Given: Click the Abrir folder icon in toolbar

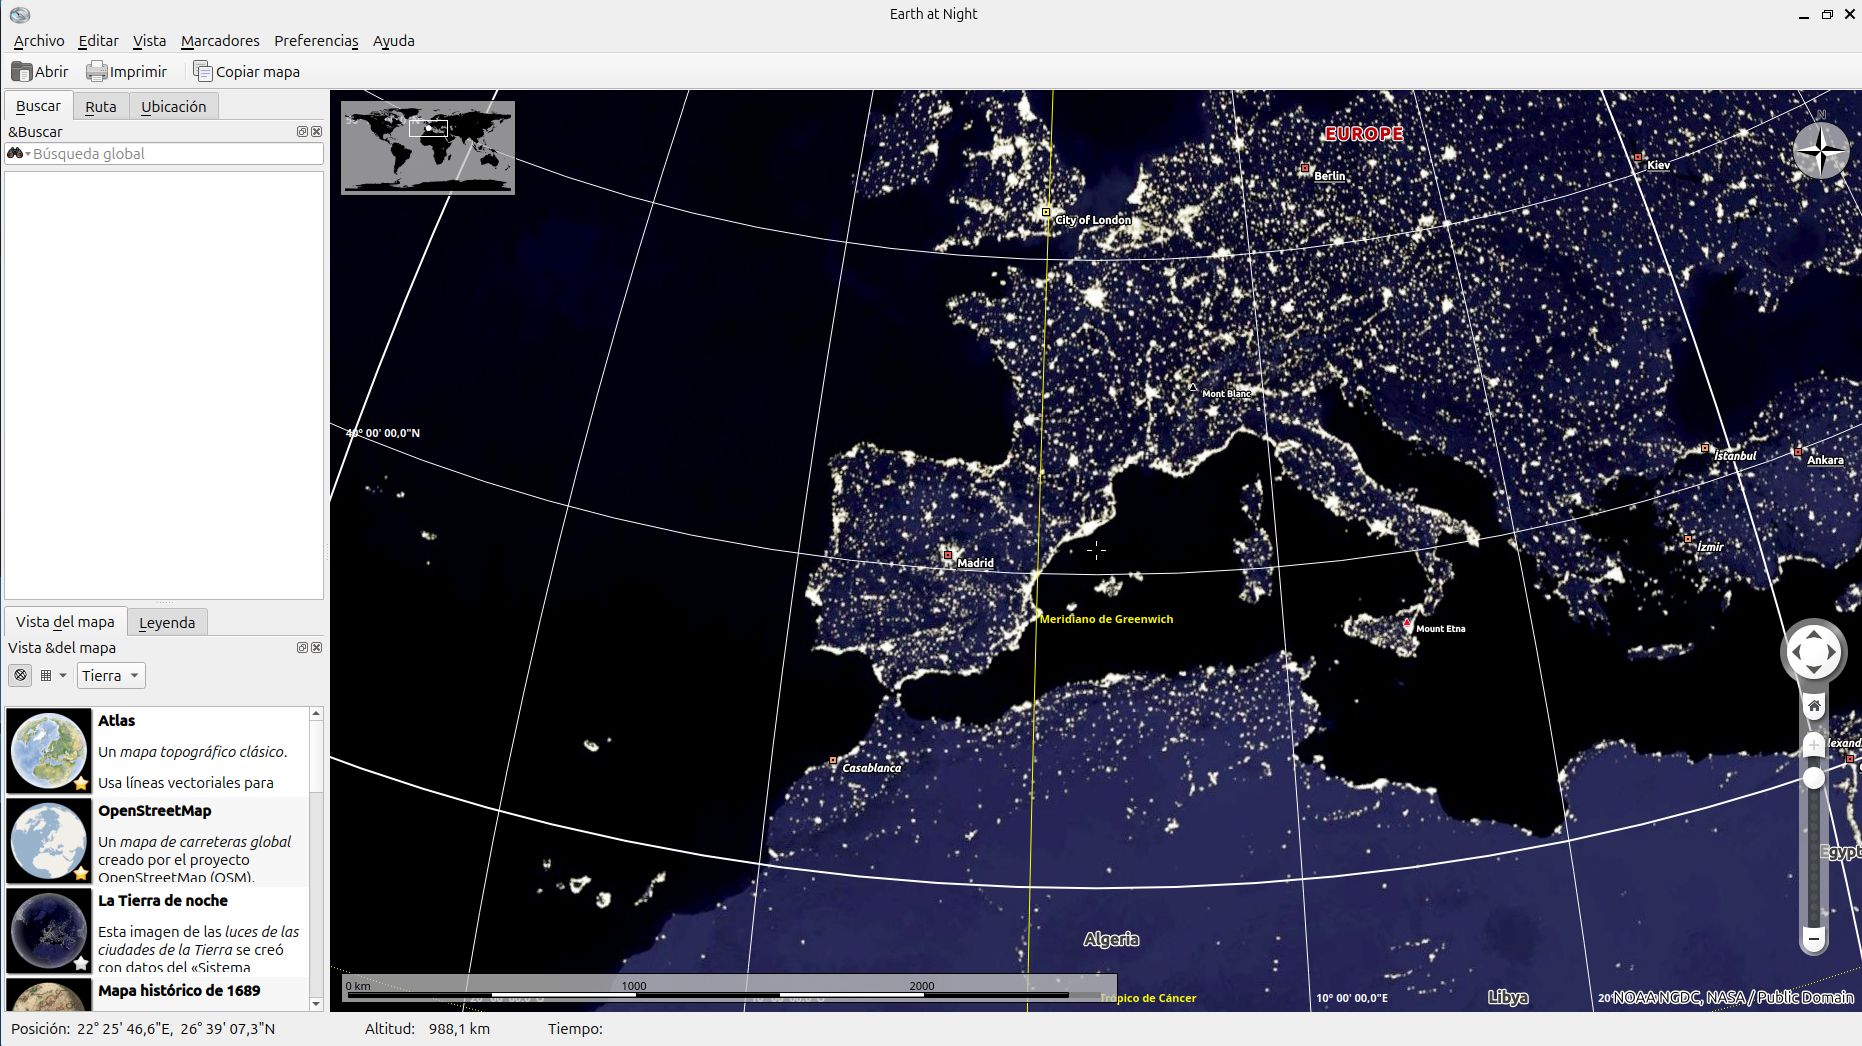Looking at the screenshot, I should pos(21,72).
